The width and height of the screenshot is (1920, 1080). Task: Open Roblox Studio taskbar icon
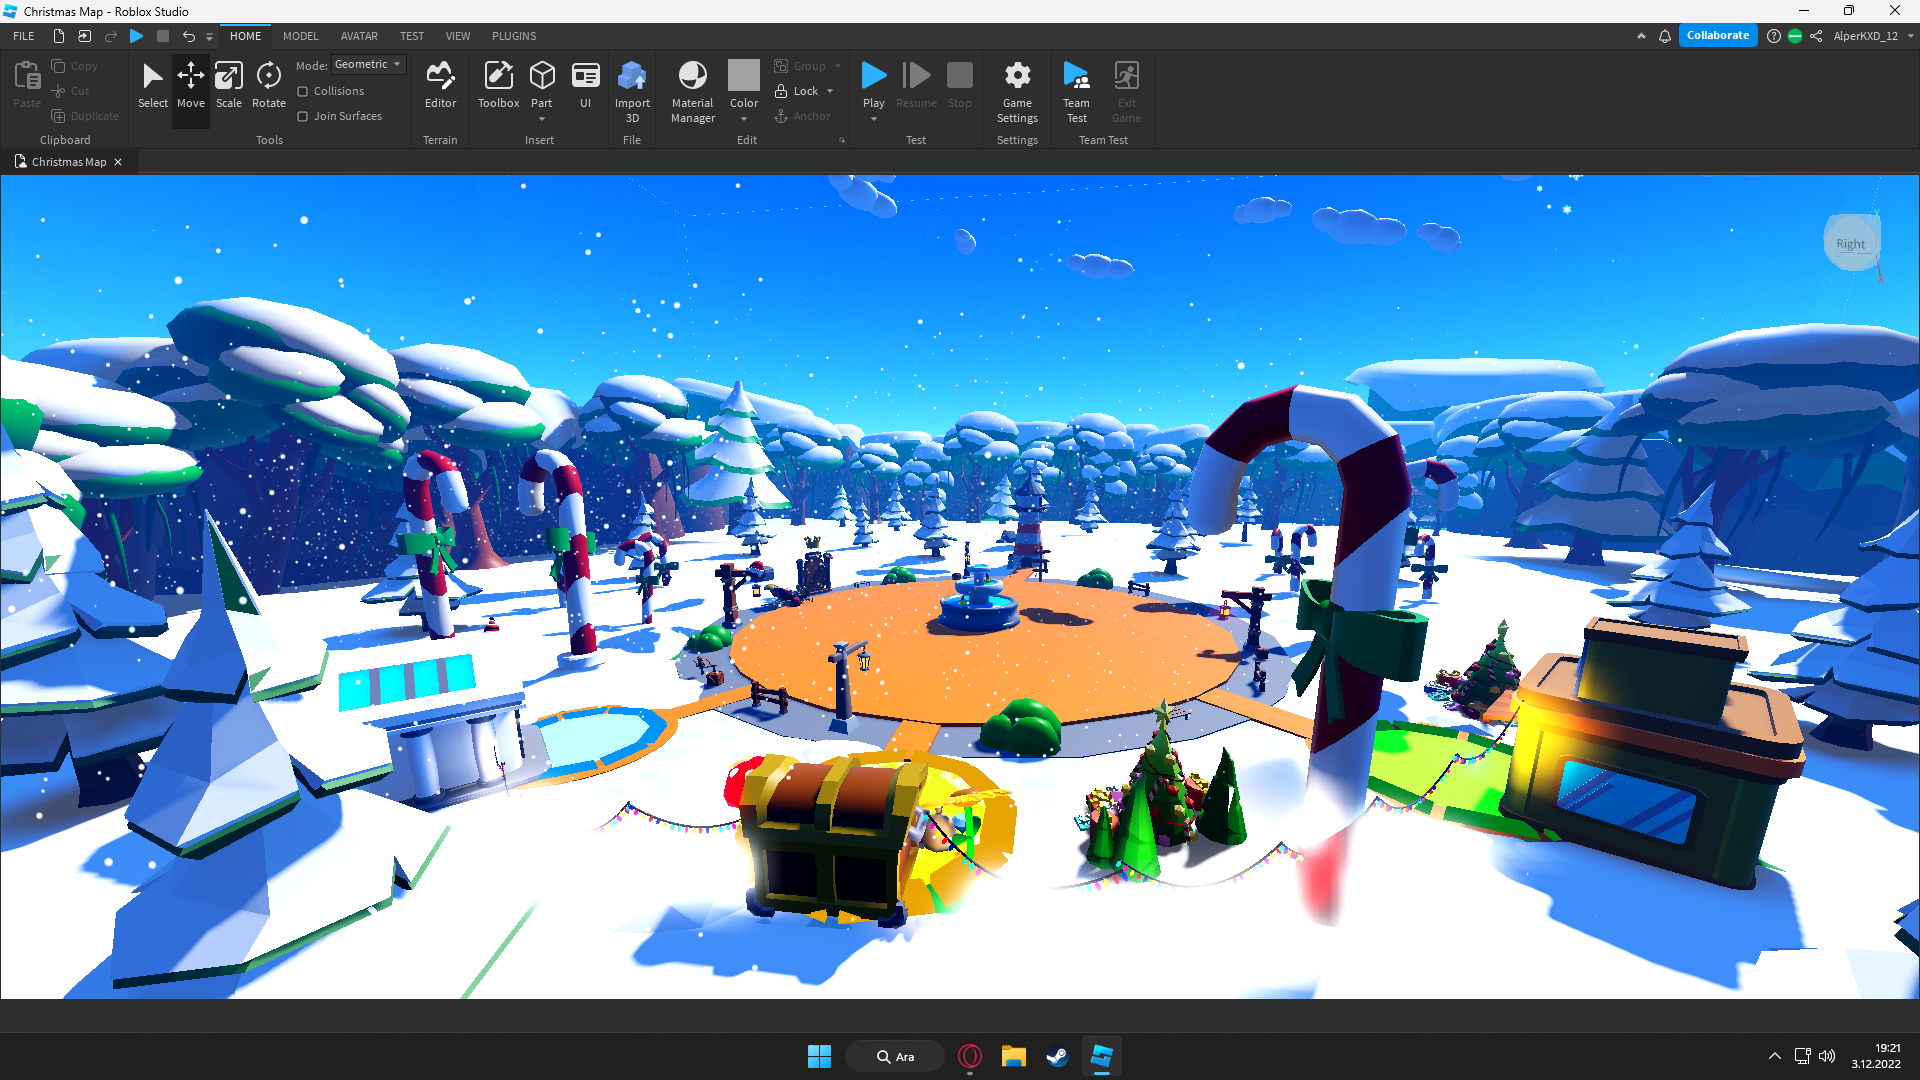point(1101,1056)
